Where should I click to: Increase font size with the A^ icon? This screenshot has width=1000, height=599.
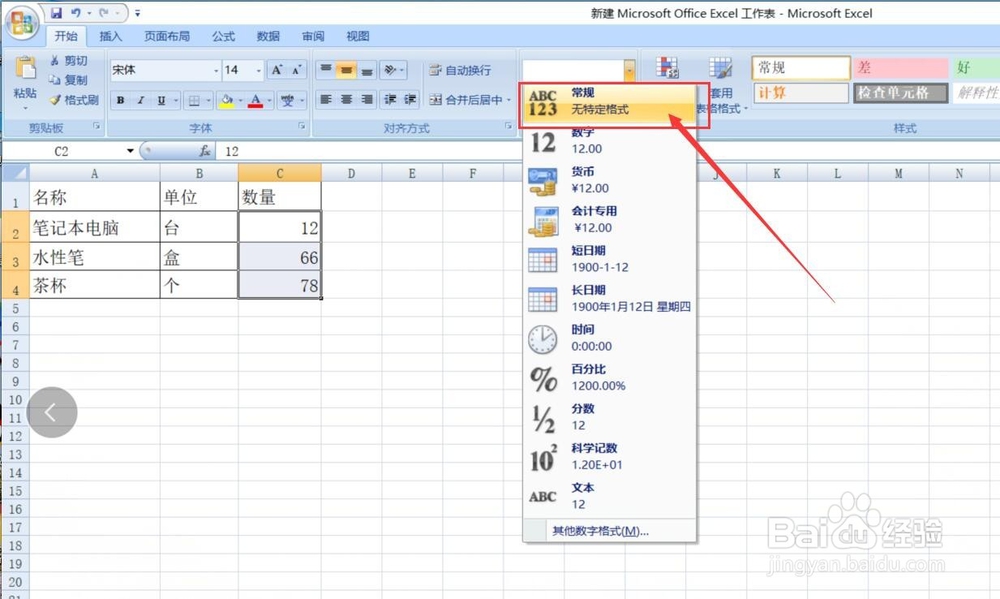click(x=278, y=69)
